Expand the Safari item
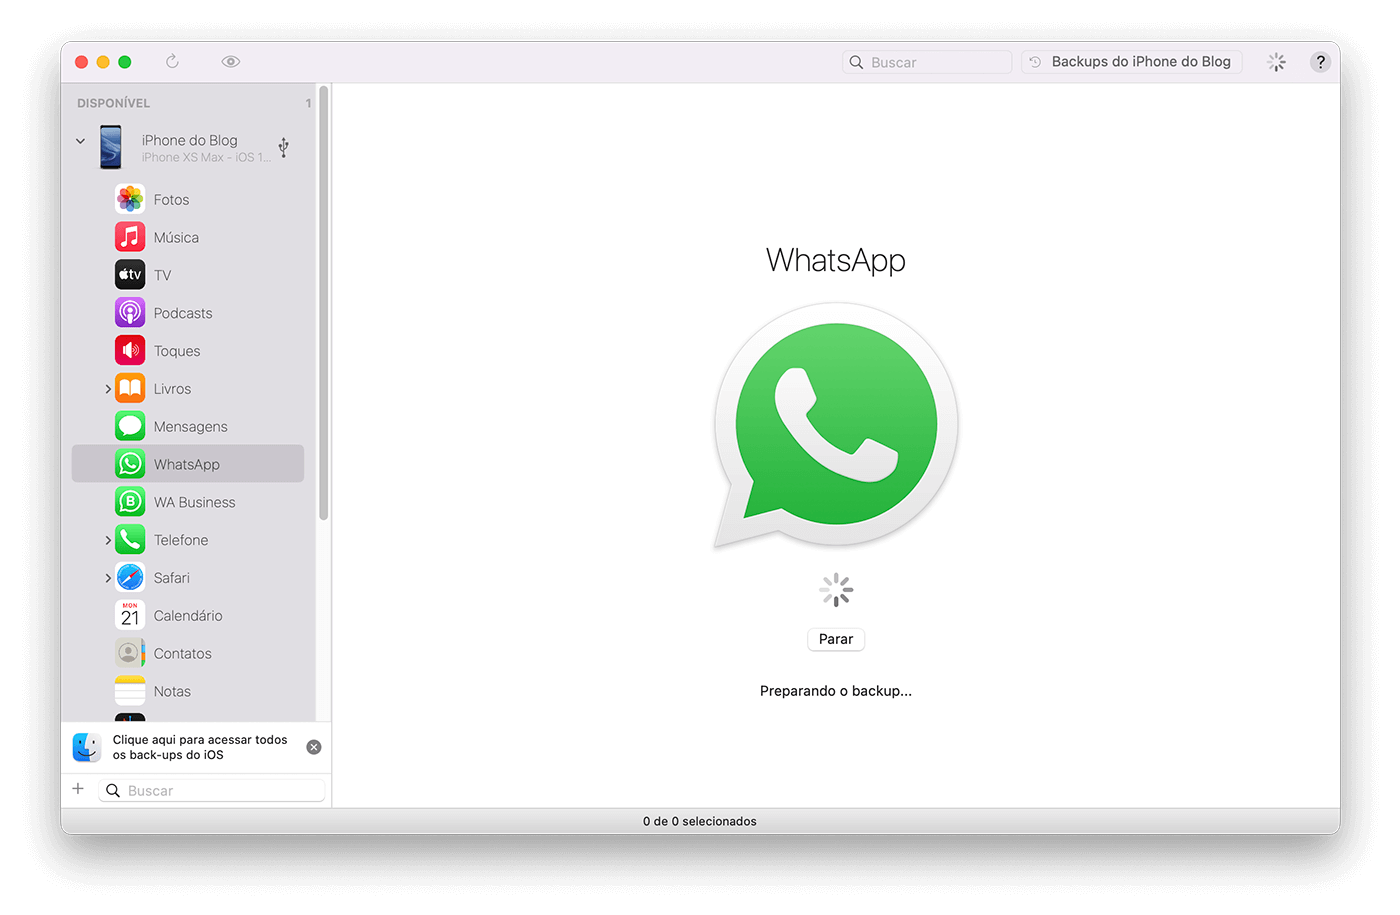The width and height of the screenshot is (1400, 915). tap(108, 578)
